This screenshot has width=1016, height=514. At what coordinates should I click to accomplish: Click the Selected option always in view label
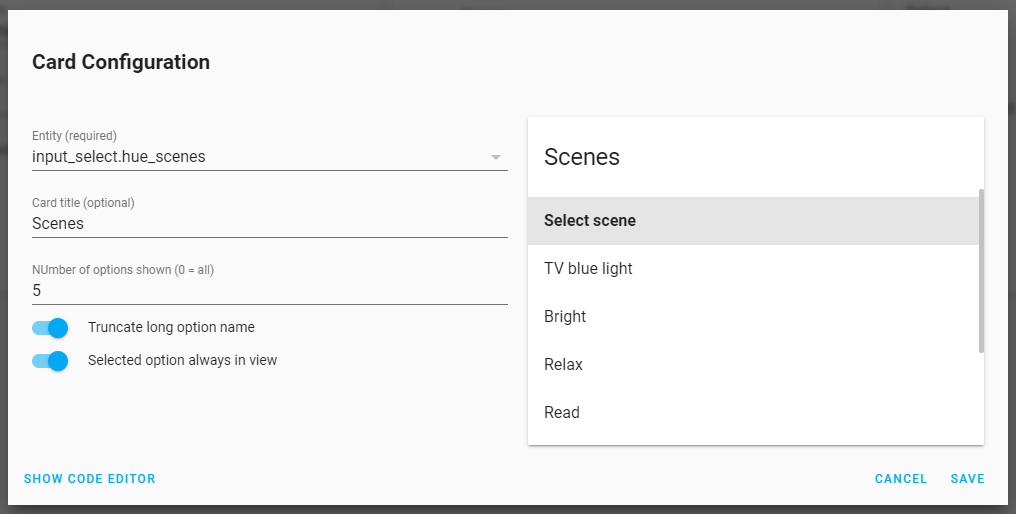[182, 360]
